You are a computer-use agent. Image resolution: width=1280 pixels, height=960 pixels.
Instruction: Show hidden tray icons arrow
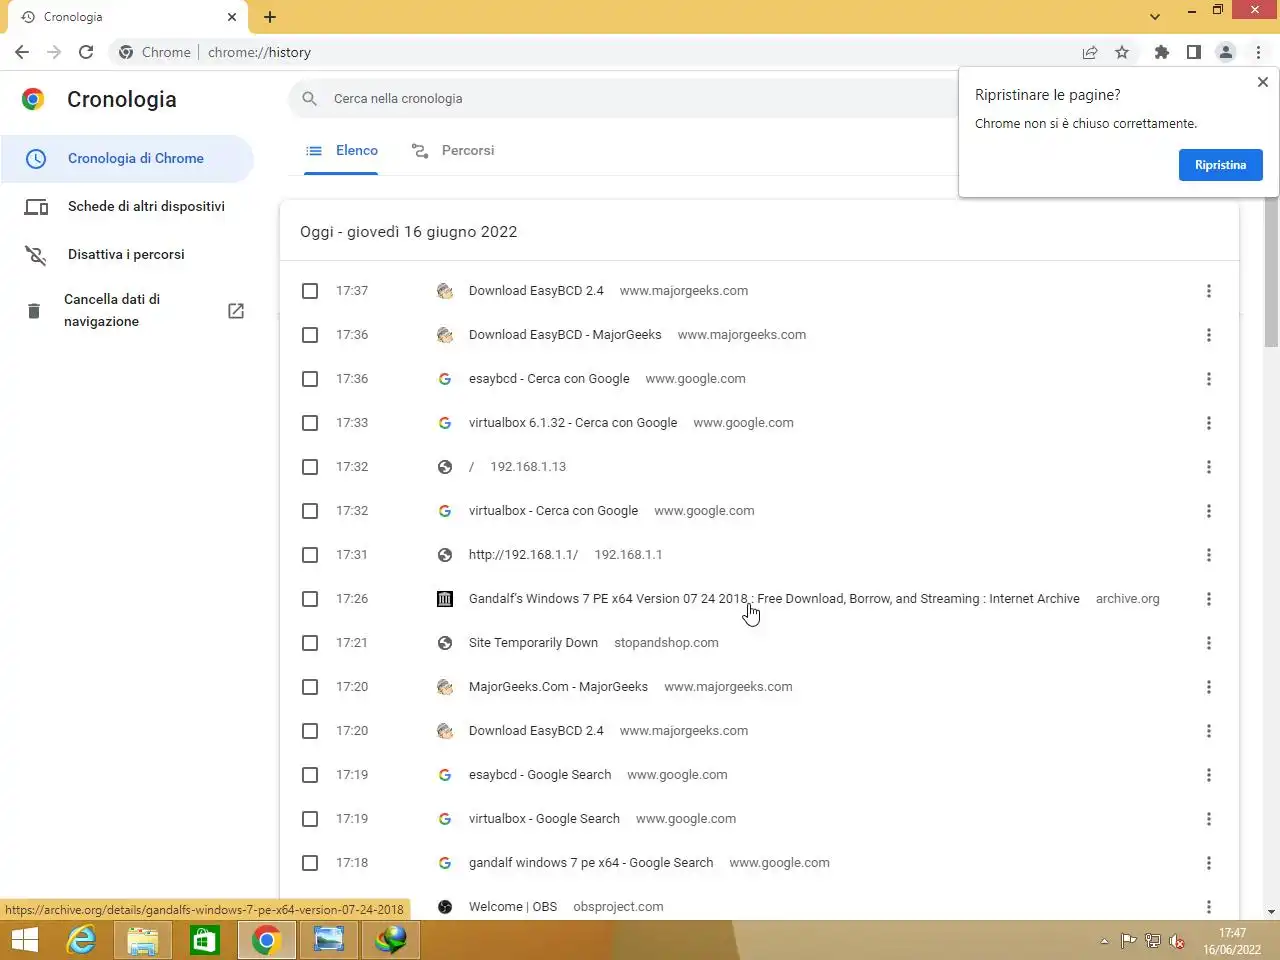1104,941
